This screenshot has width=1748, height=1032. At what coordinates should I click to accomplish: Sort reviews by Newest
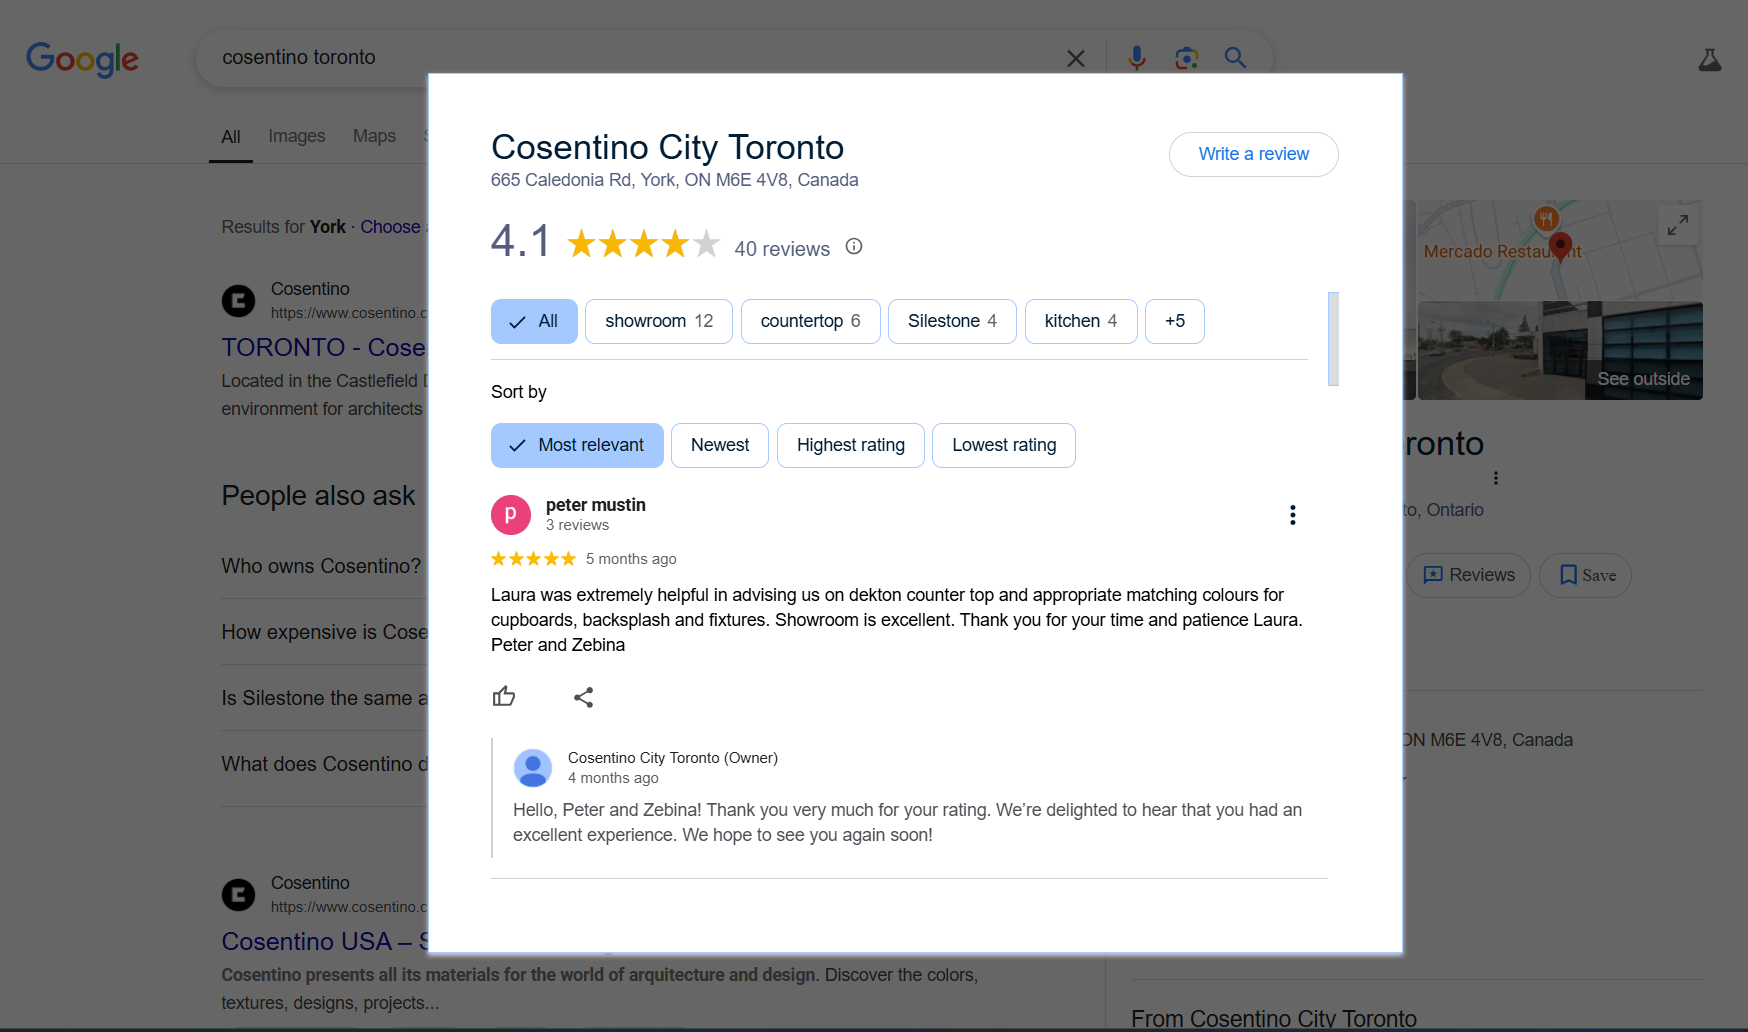point(719,445)
